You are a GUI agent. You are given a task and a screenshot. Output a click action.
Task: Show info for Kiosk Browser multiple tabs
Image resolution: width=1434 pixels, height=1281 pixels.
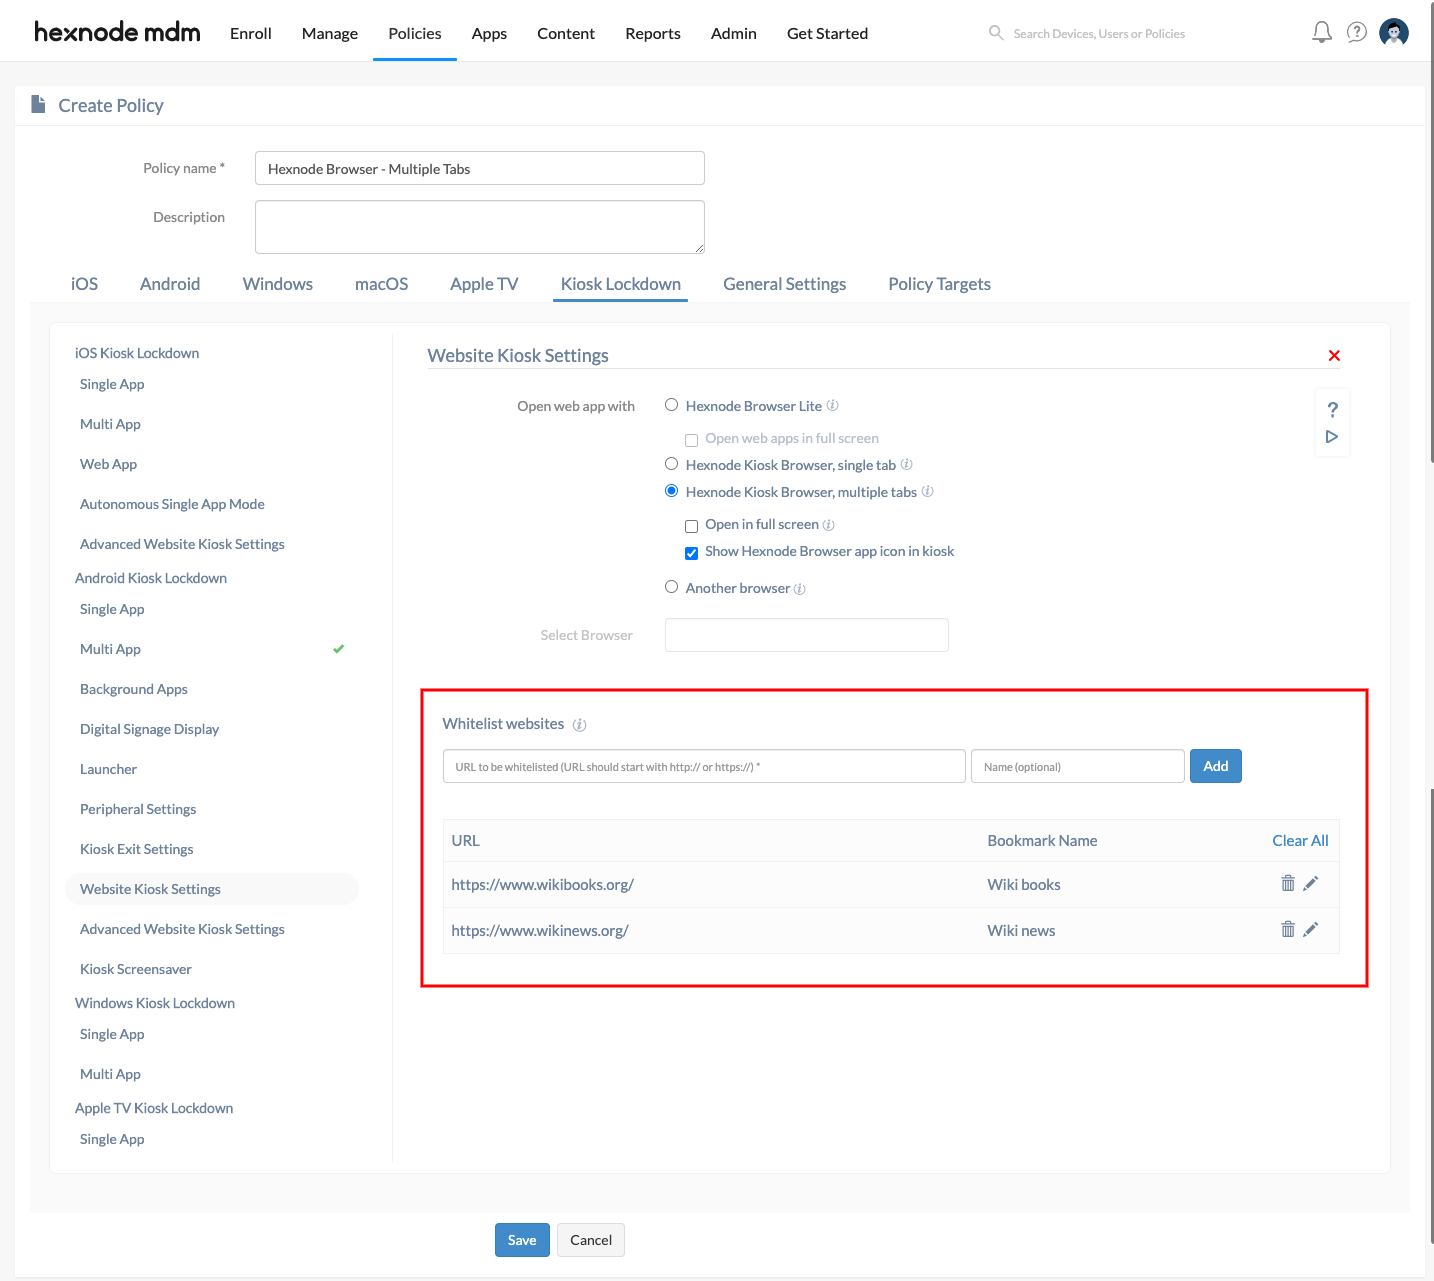928,492
